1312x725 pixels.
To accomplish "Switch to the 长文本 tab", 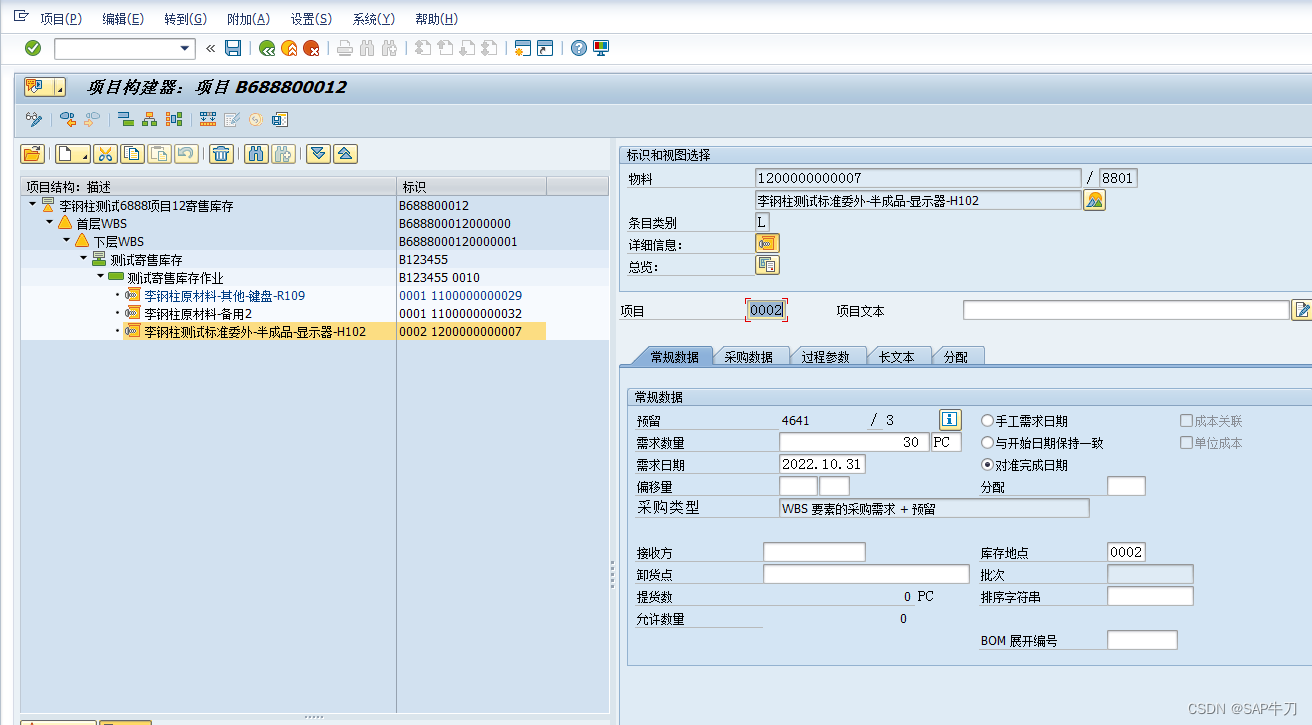I will click(896, 357).
